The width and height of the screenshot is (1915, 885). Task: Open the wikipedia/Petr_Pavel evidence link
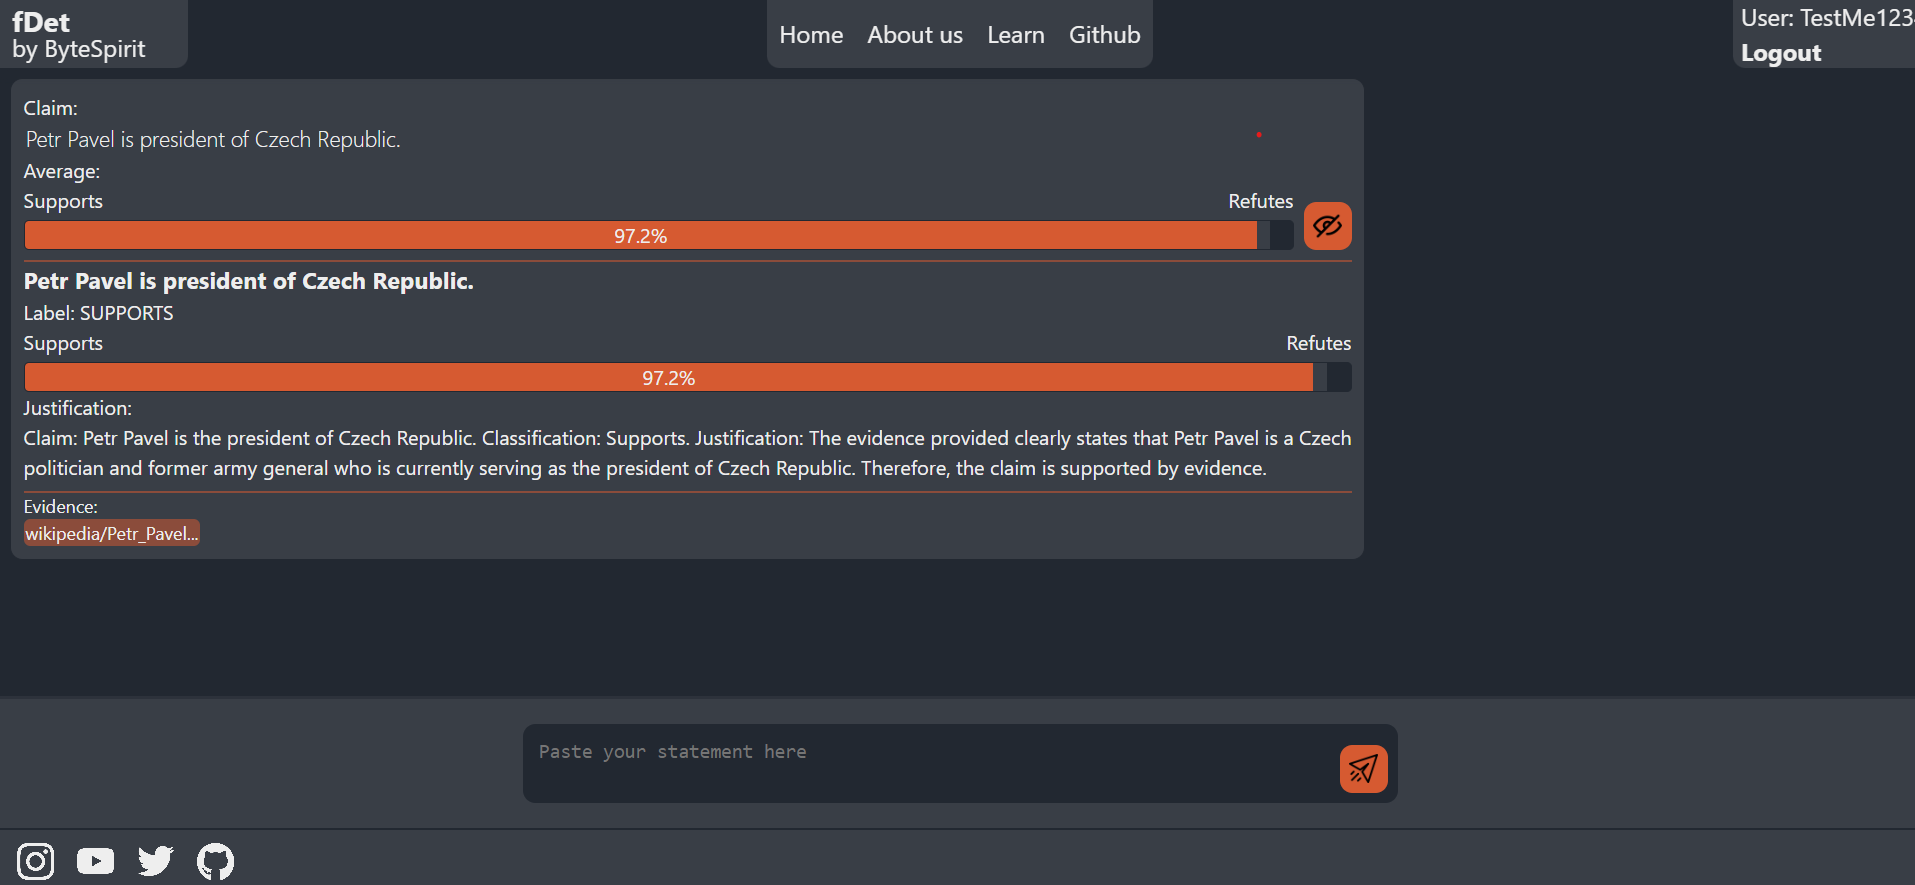click(112, 534)
